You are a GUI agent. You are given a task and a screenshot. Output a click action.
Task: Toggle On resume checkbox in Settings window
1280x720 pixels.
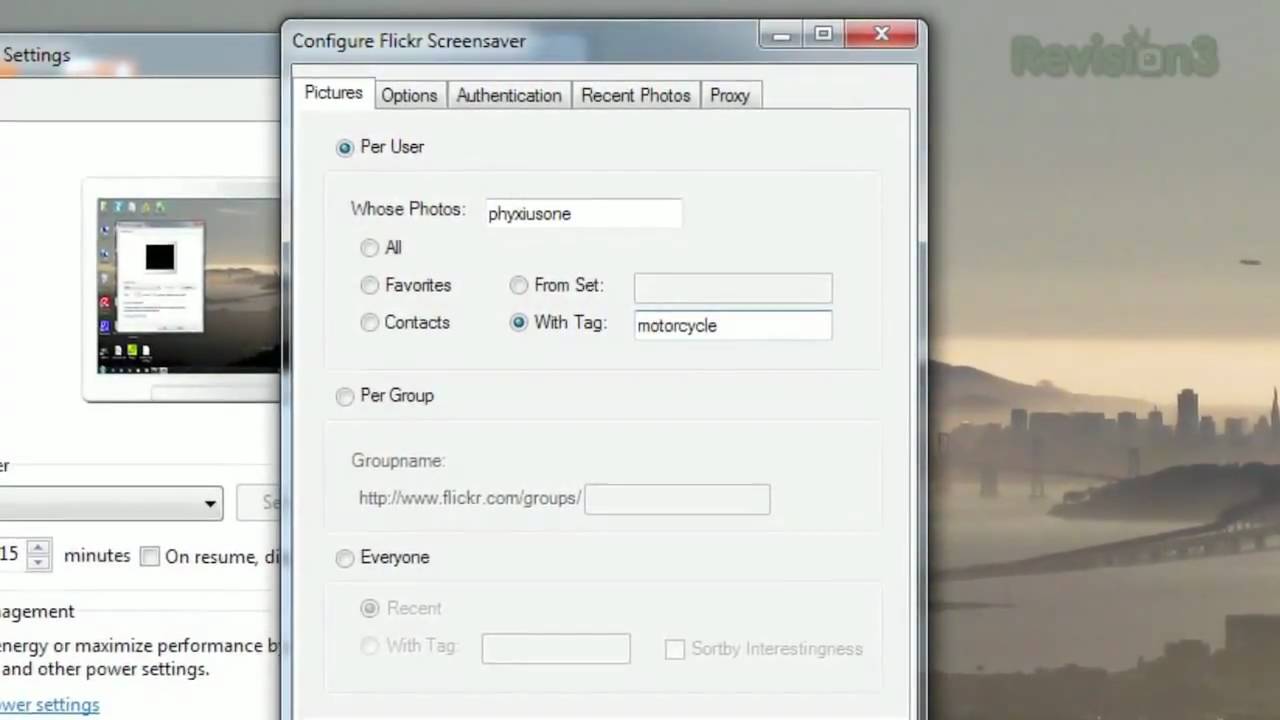(150, 557)
